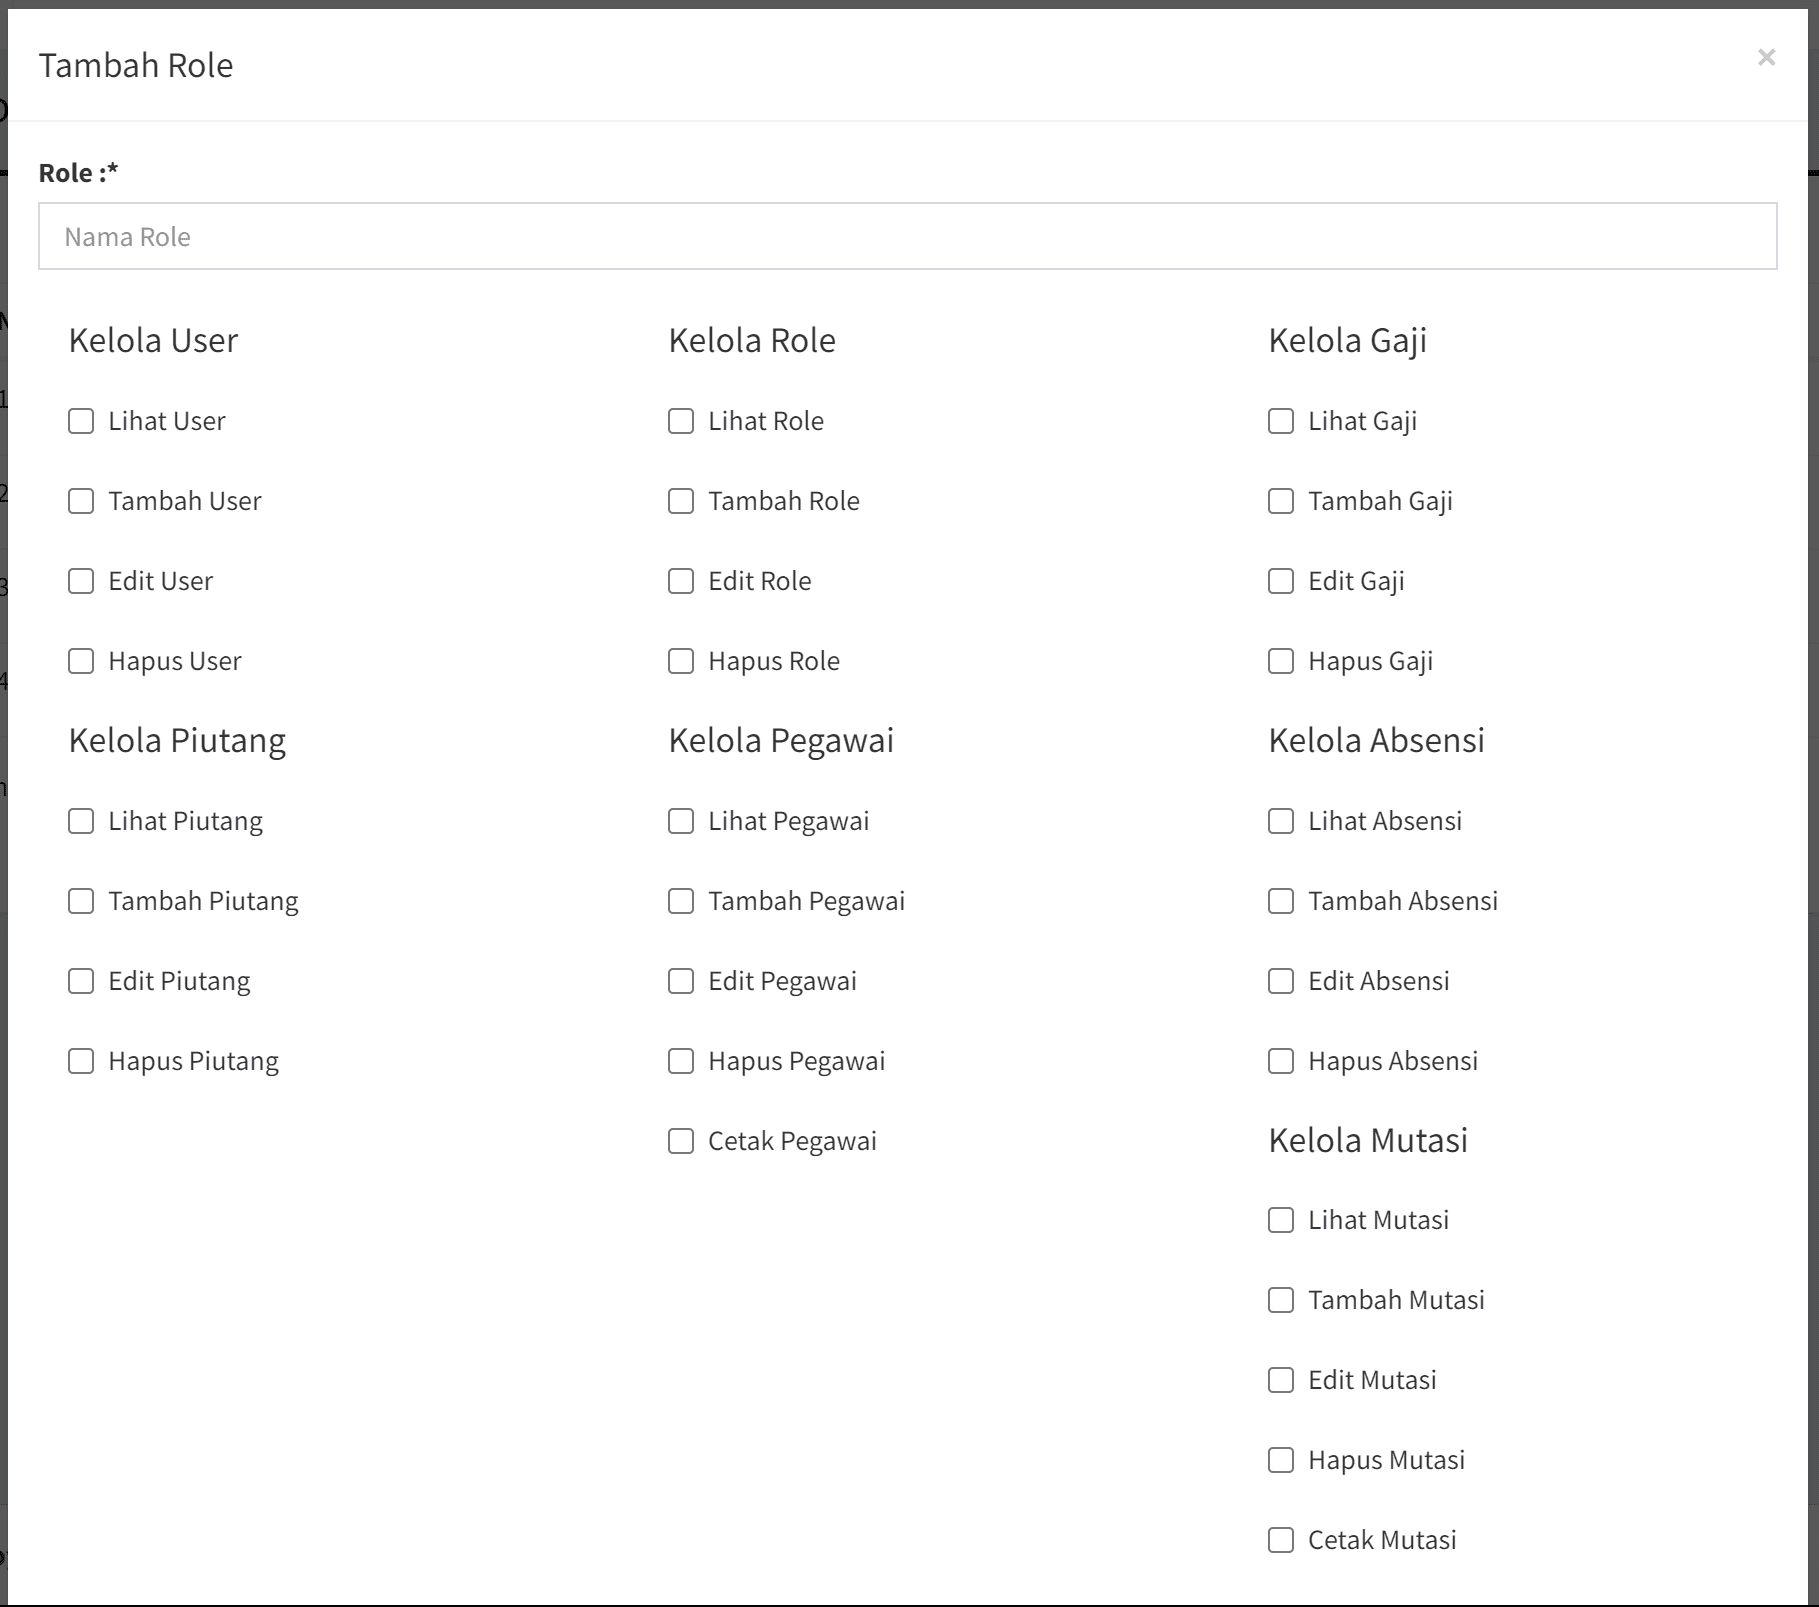Check the Lihat User checkbox
Image resolution: width=1819 pixels, height=1607 pixels.
coord(81,421)
